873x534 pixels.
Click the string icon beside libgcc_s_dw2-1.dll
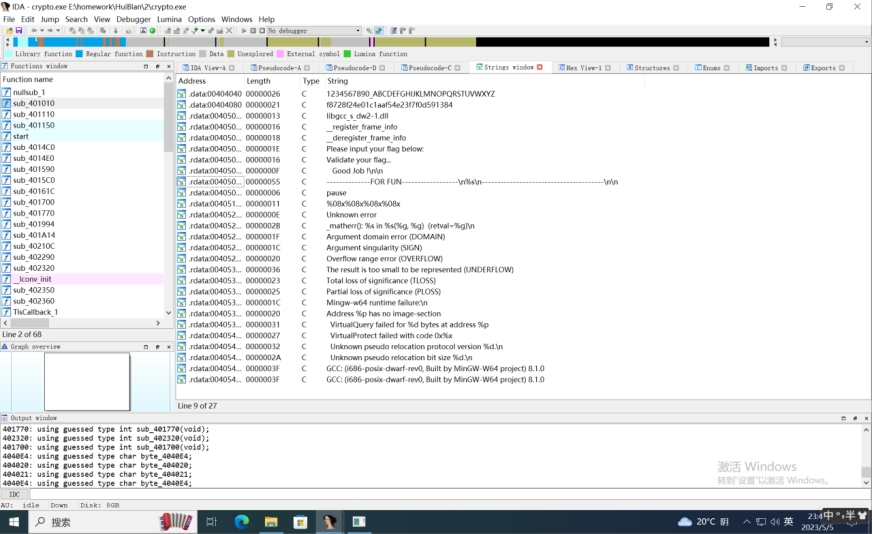pyautogui.click(x=182, y=116)
